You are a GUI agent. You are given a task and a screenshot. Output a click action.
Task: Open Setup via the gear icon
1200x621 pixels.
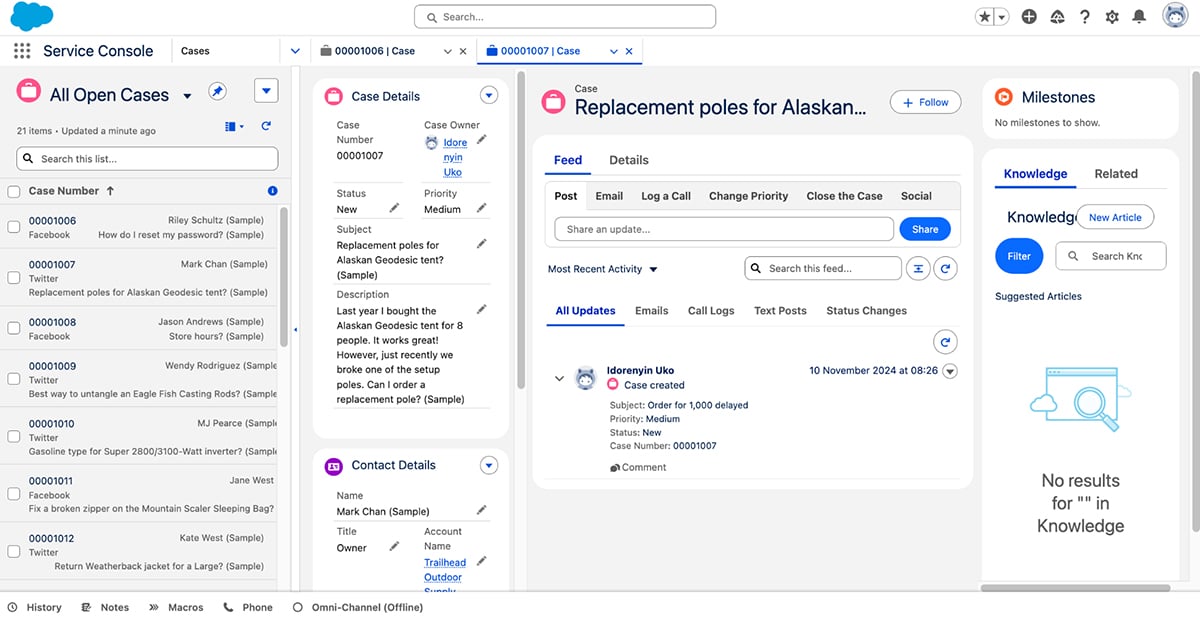[x=1113, y=16]
